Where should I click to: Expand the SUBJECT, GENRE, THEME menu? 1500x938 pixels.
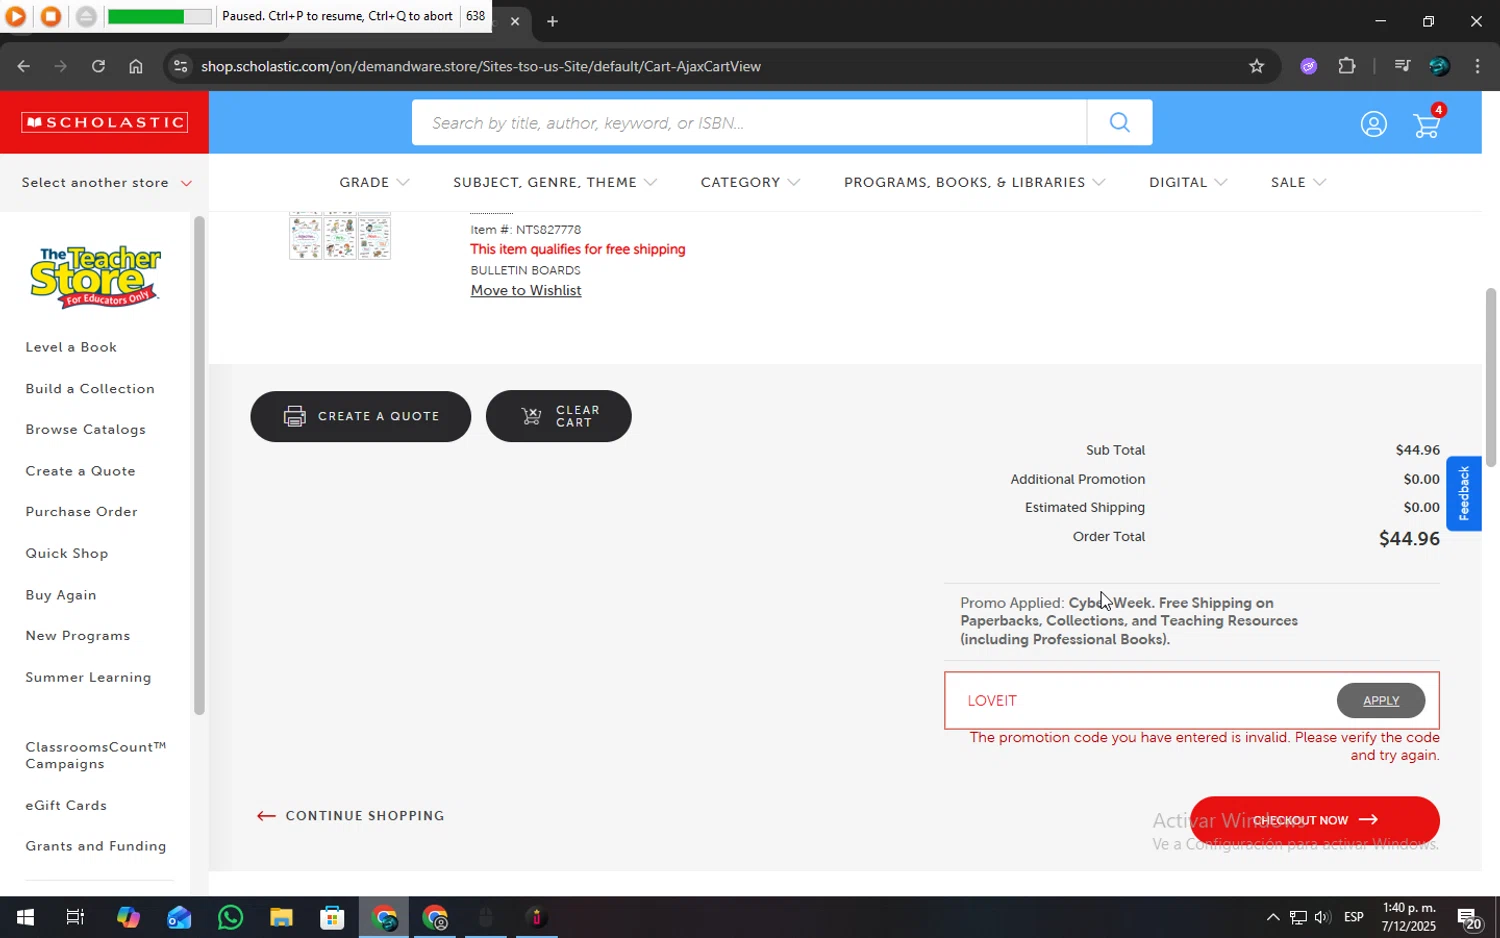[x=555, y=182]
